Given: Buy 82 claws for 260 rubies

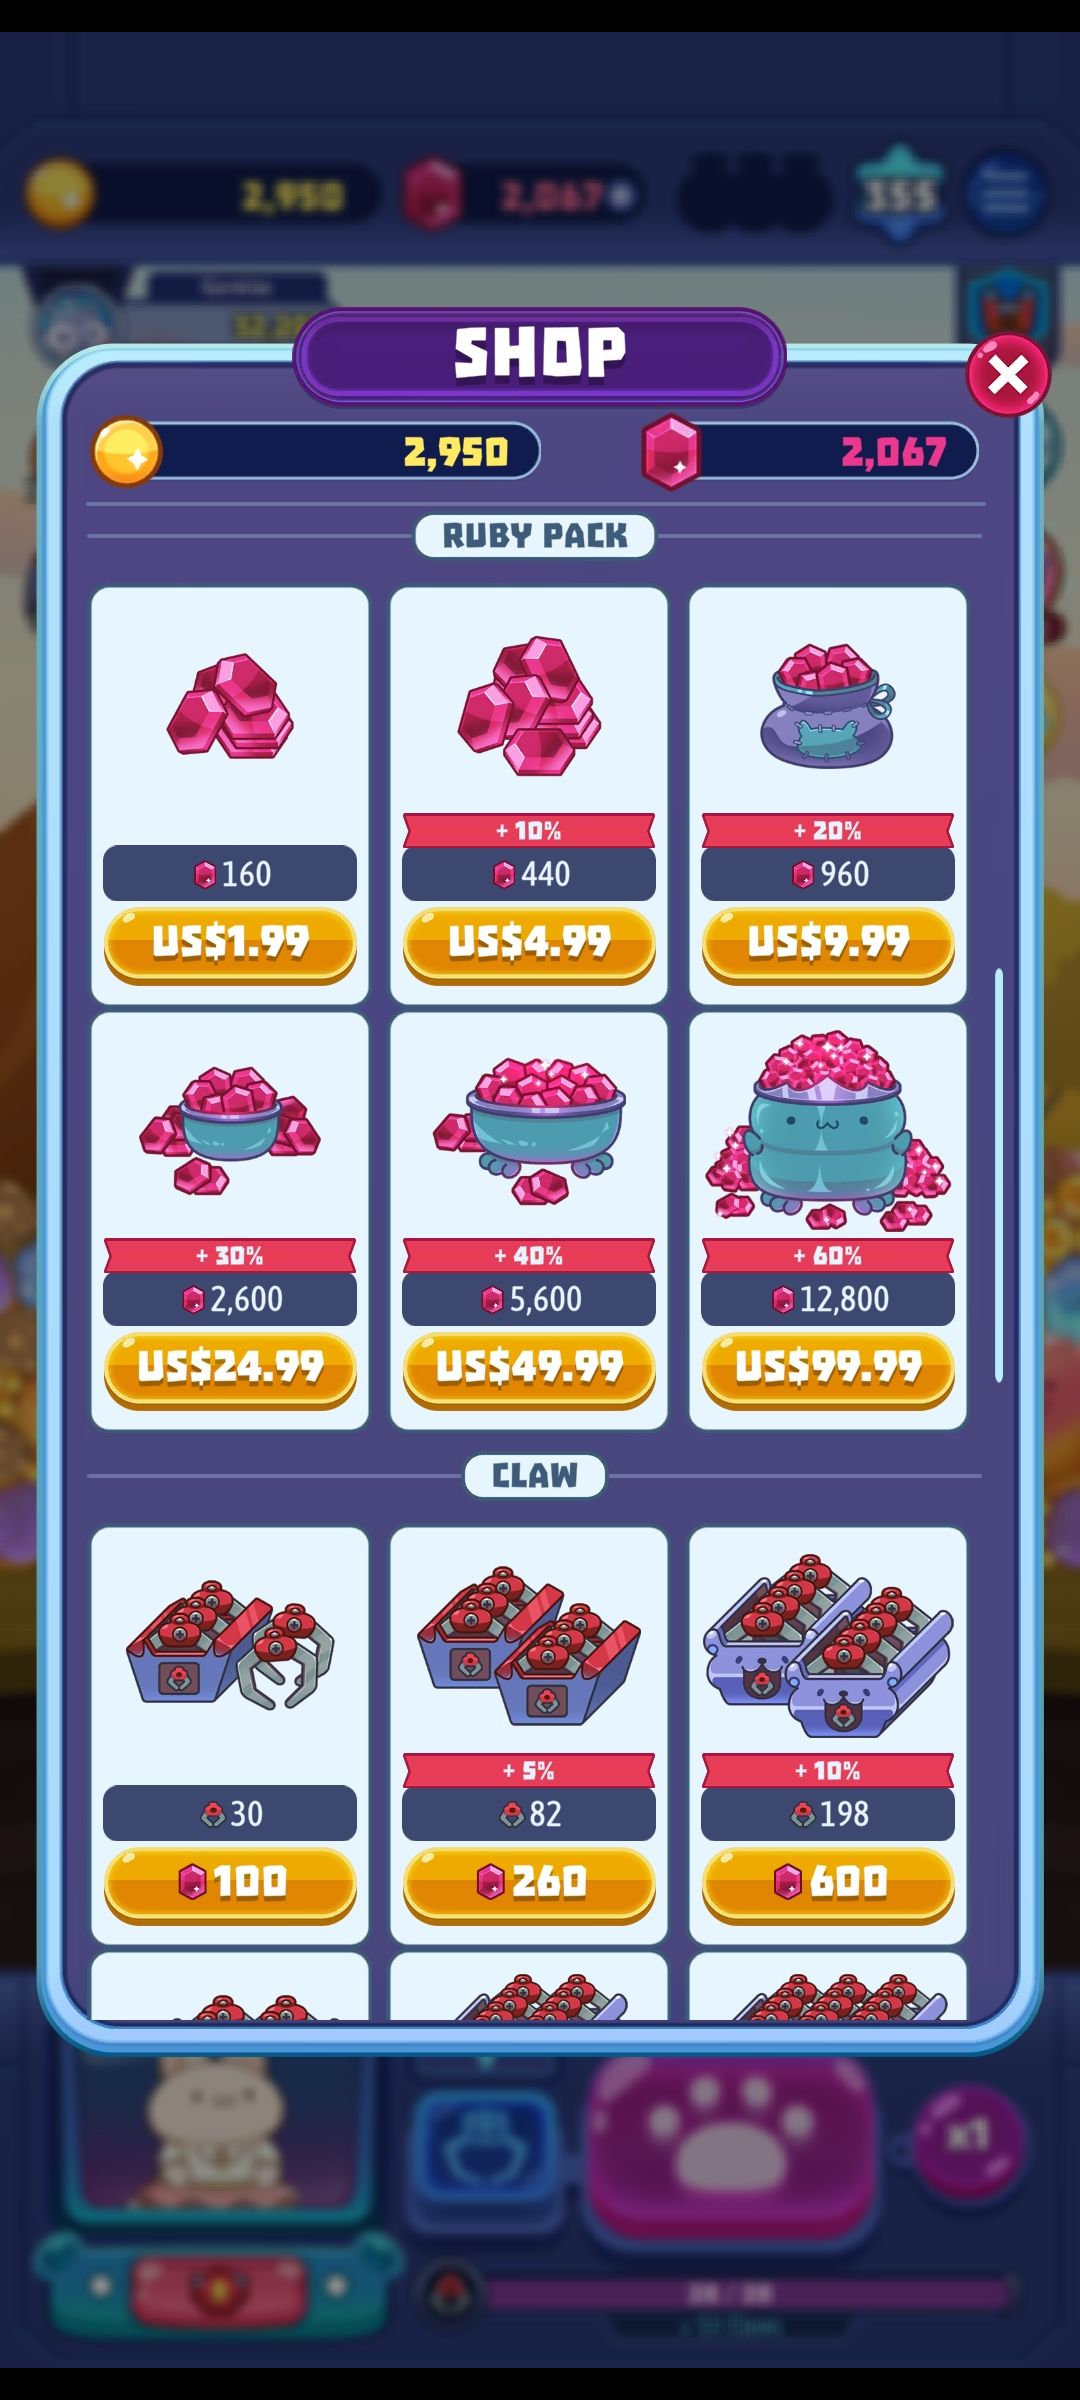Looking at the screenshot, I should coord(529,1884).
